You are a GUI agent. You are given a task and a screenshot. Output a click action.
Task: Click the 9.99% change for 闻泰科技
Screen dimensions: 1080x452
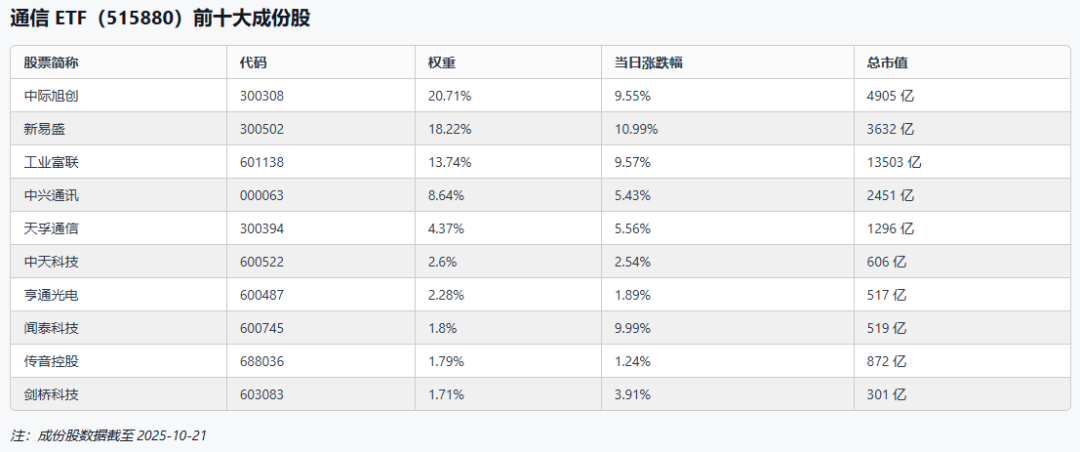coord(632,328)
